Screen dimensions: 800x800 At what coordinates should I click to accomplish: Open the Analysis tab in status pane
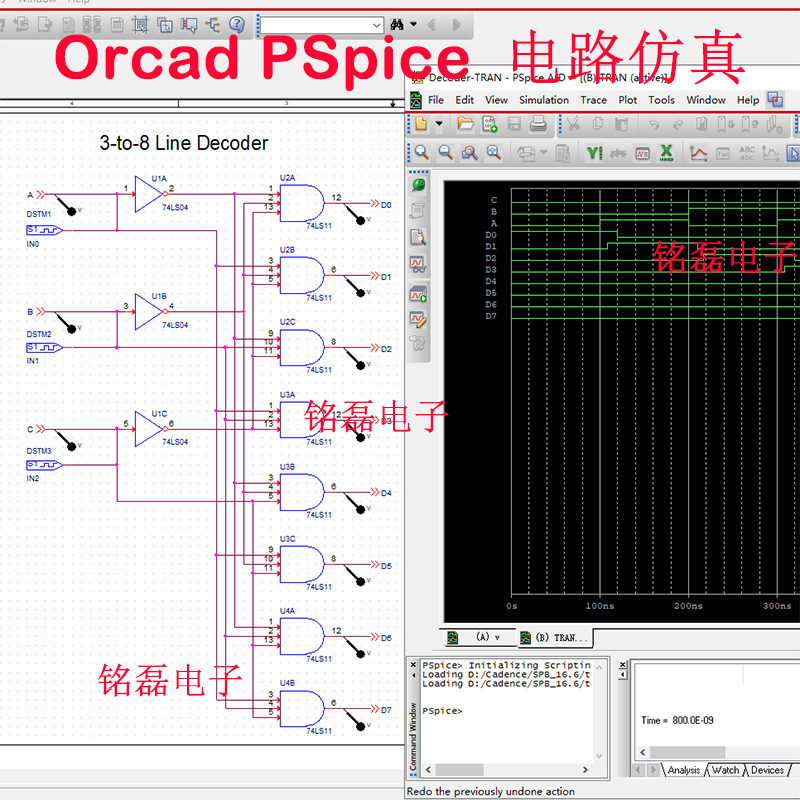pyautogui.click(x=684, y=770)
